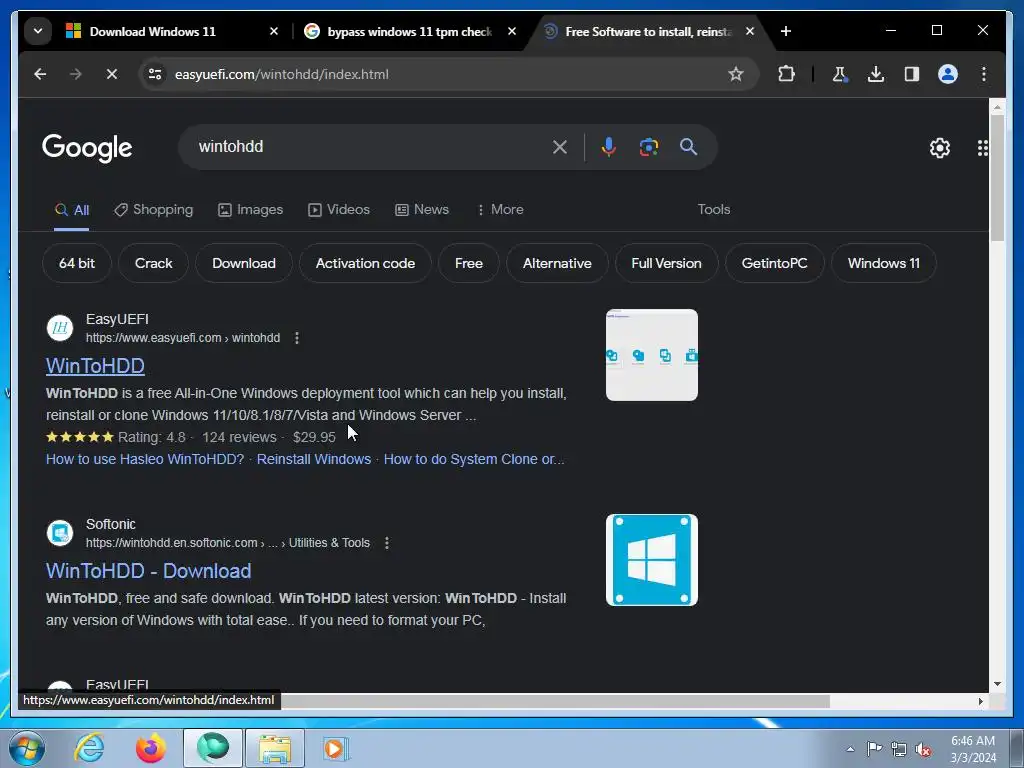Open File Explorer from taskbar
Screen dimensions: 1024x768
point(275,748)
